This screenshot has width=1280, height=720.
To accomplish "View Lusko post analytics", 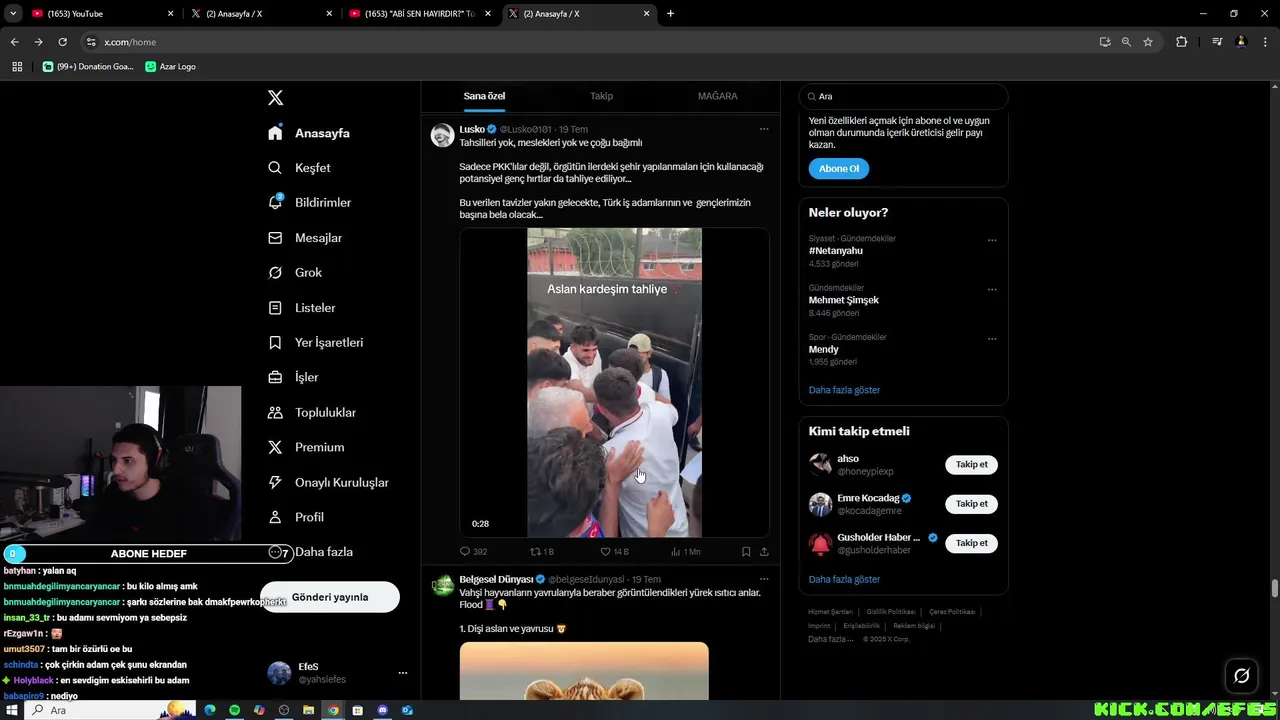I will (x=686, y=552).
